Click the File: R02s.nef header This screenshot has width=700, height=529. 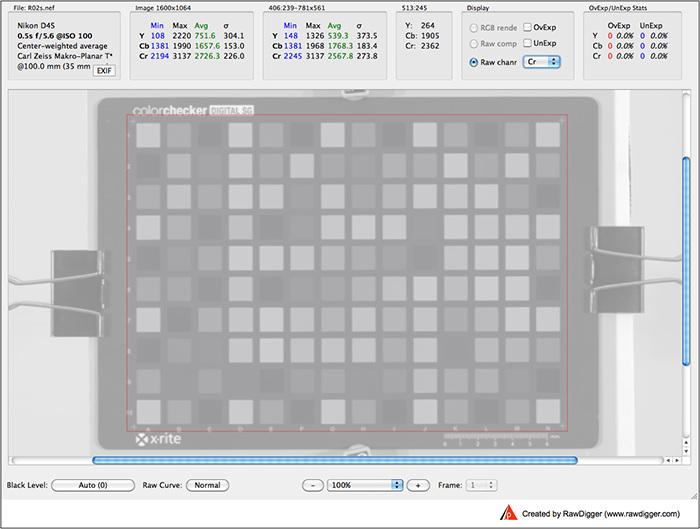pos(34,8)
